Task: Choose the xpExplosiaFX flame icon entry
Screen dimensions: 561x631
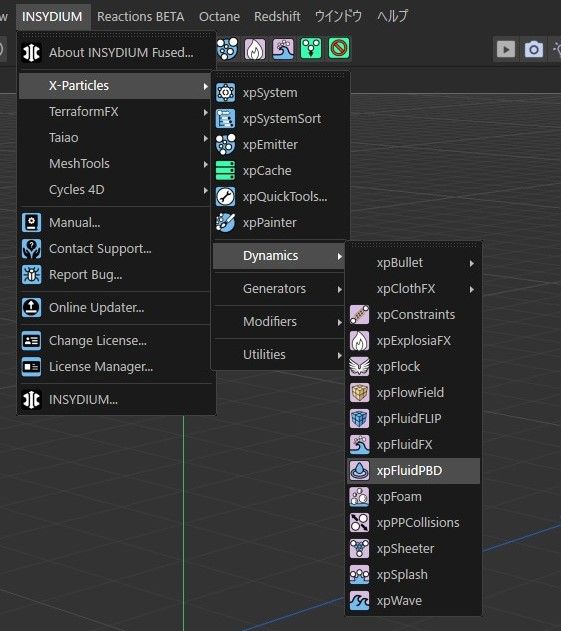Action: 359,340
